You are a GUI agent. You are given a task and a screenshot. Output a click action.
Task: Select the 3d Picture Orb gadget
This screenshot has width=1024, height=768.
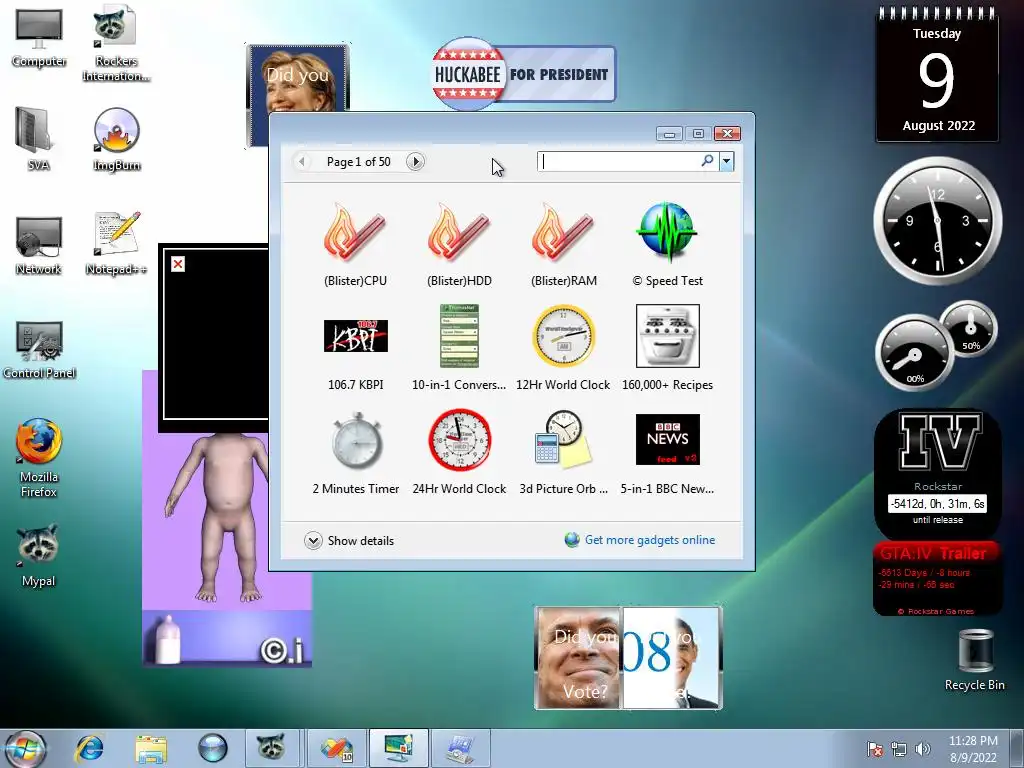tap(564, 453)
